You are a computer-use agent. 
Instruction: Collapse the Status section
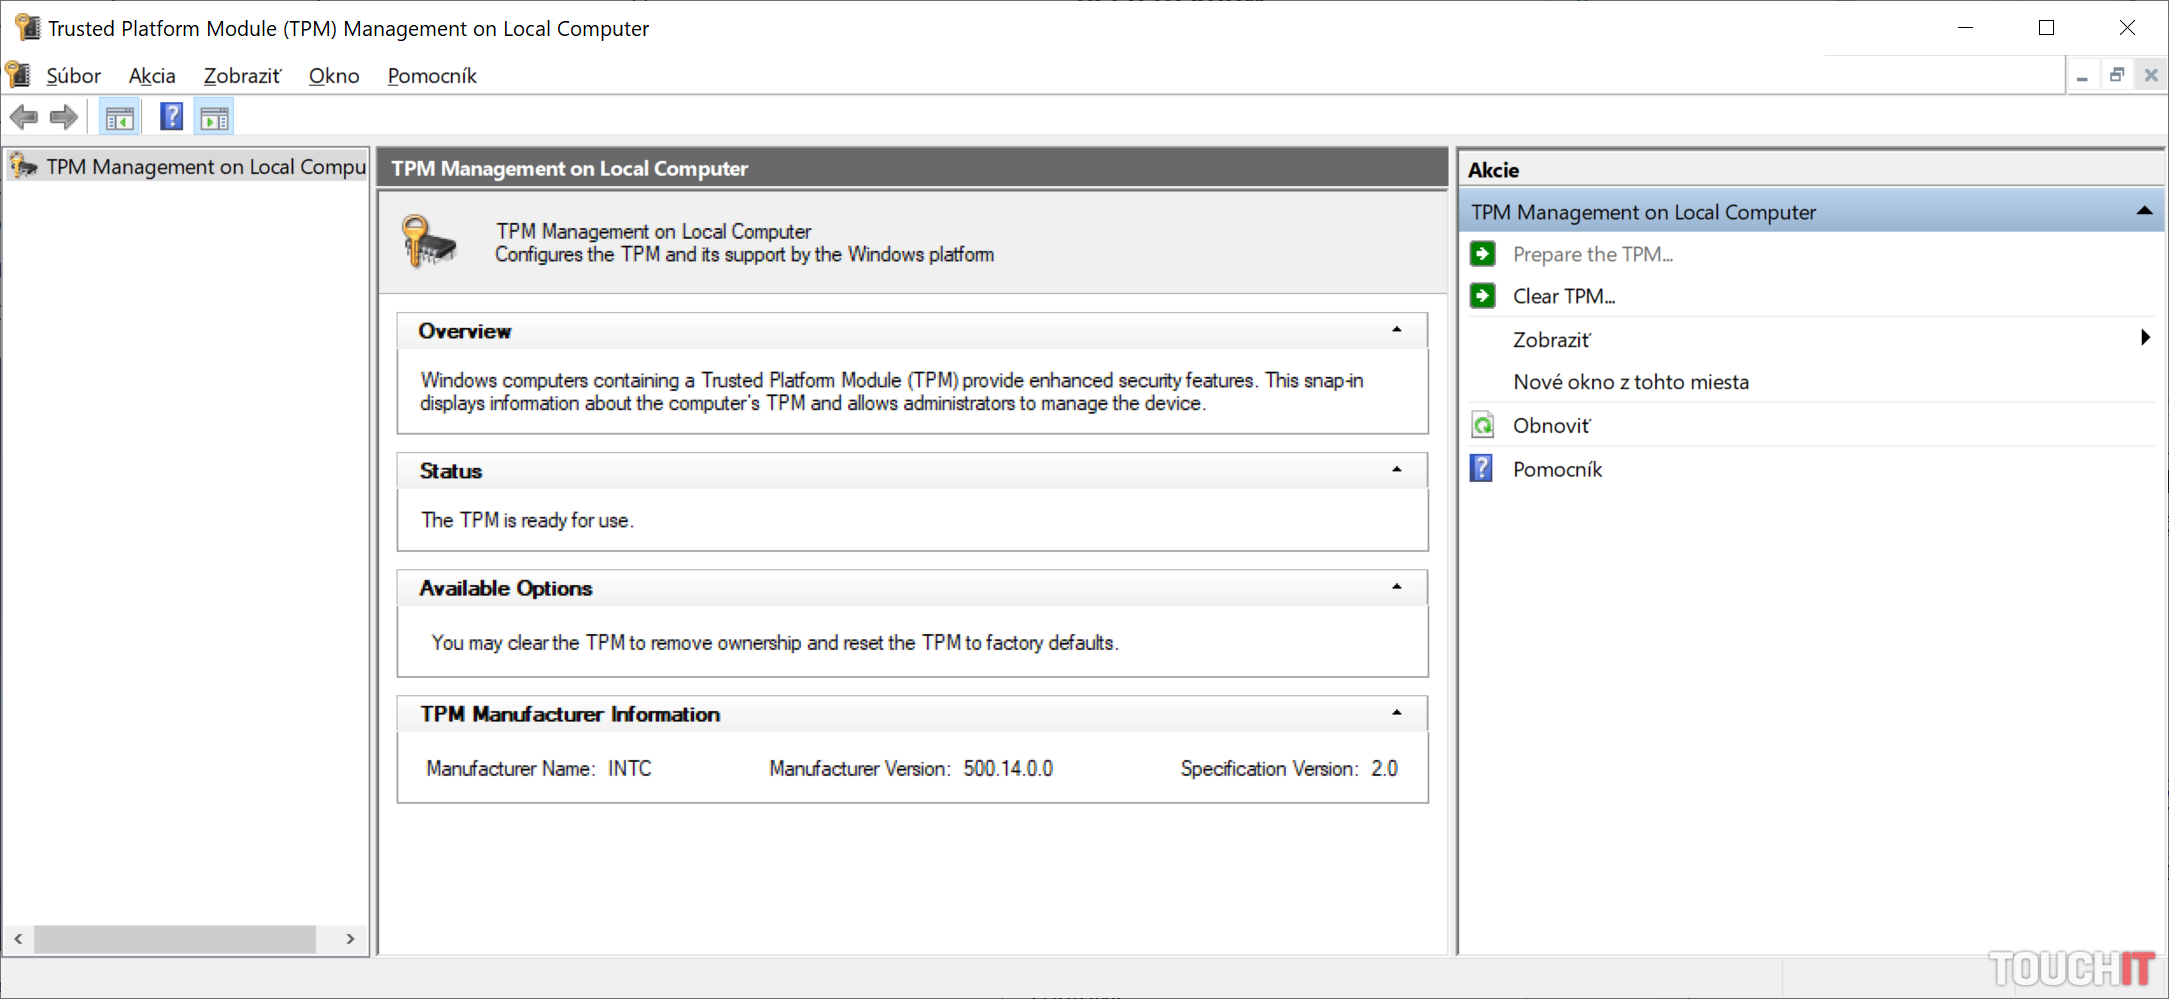point(1396,470)
